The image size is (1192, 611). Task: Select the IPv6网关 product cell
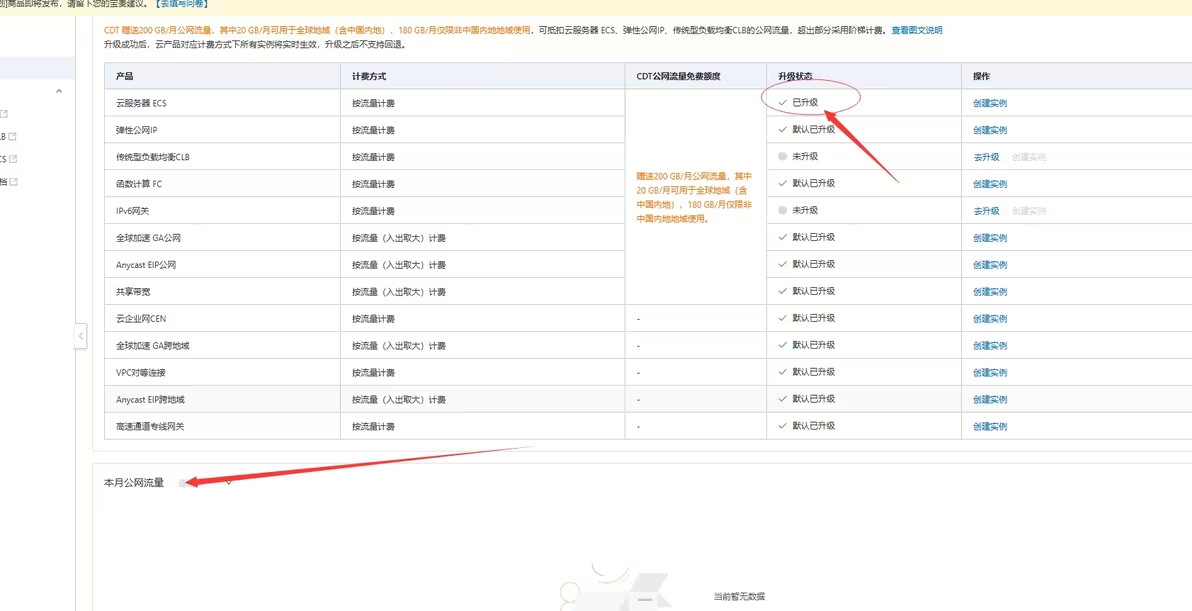point(223,211)
